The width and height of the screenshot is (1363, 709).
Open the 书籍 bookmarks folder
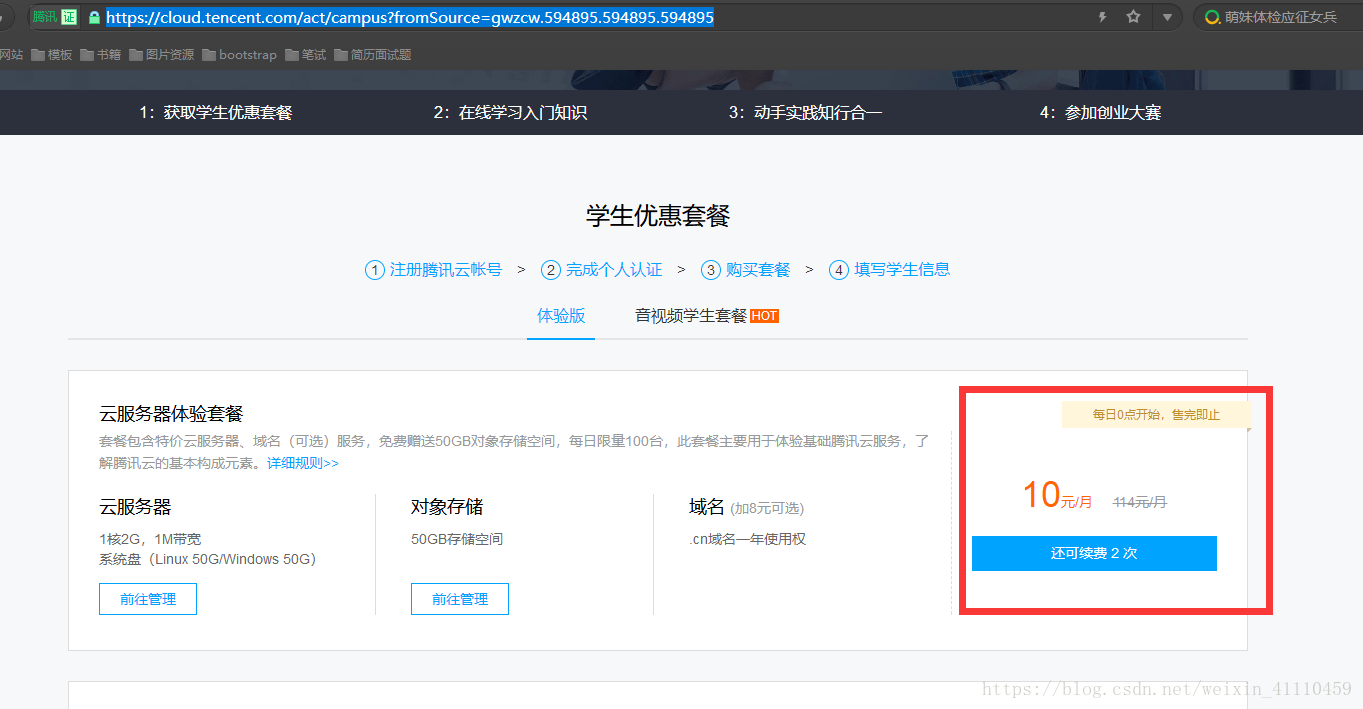pyautogui.click(x=101, y=55)
